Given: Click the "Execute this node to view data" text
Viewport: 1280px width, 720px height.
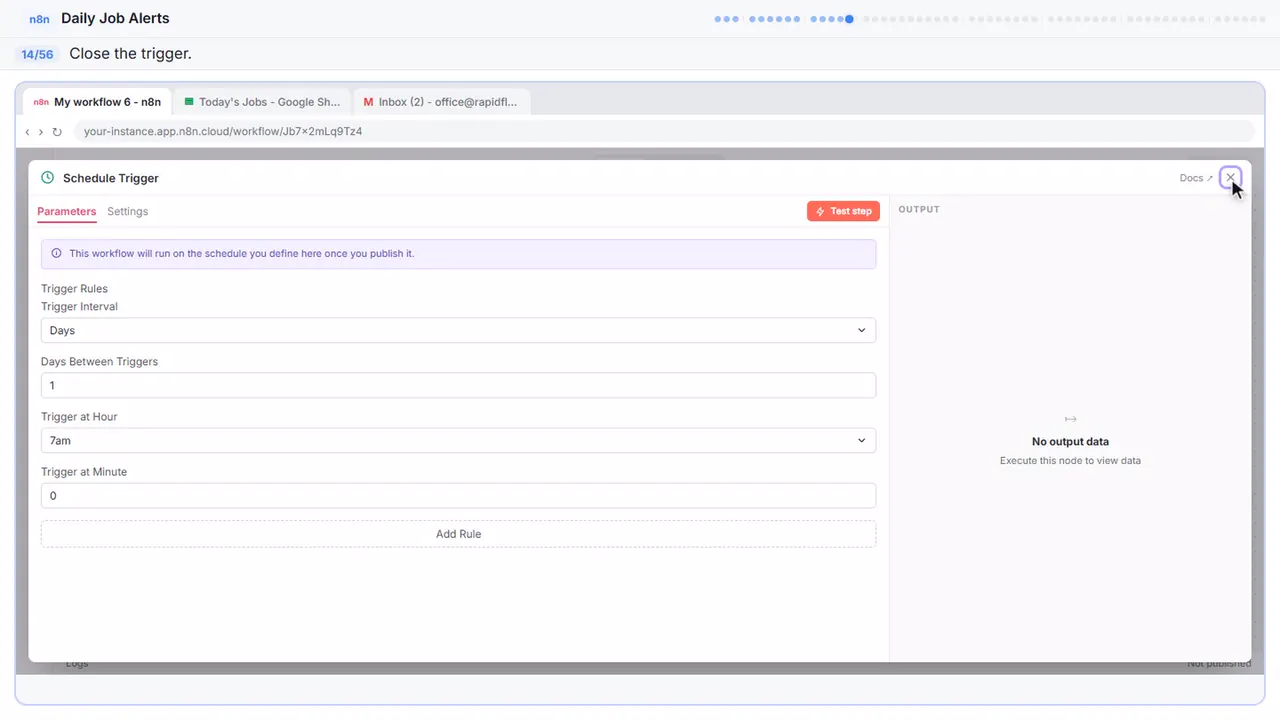Looking at the screenshot, I should [x=1070, y=461].
